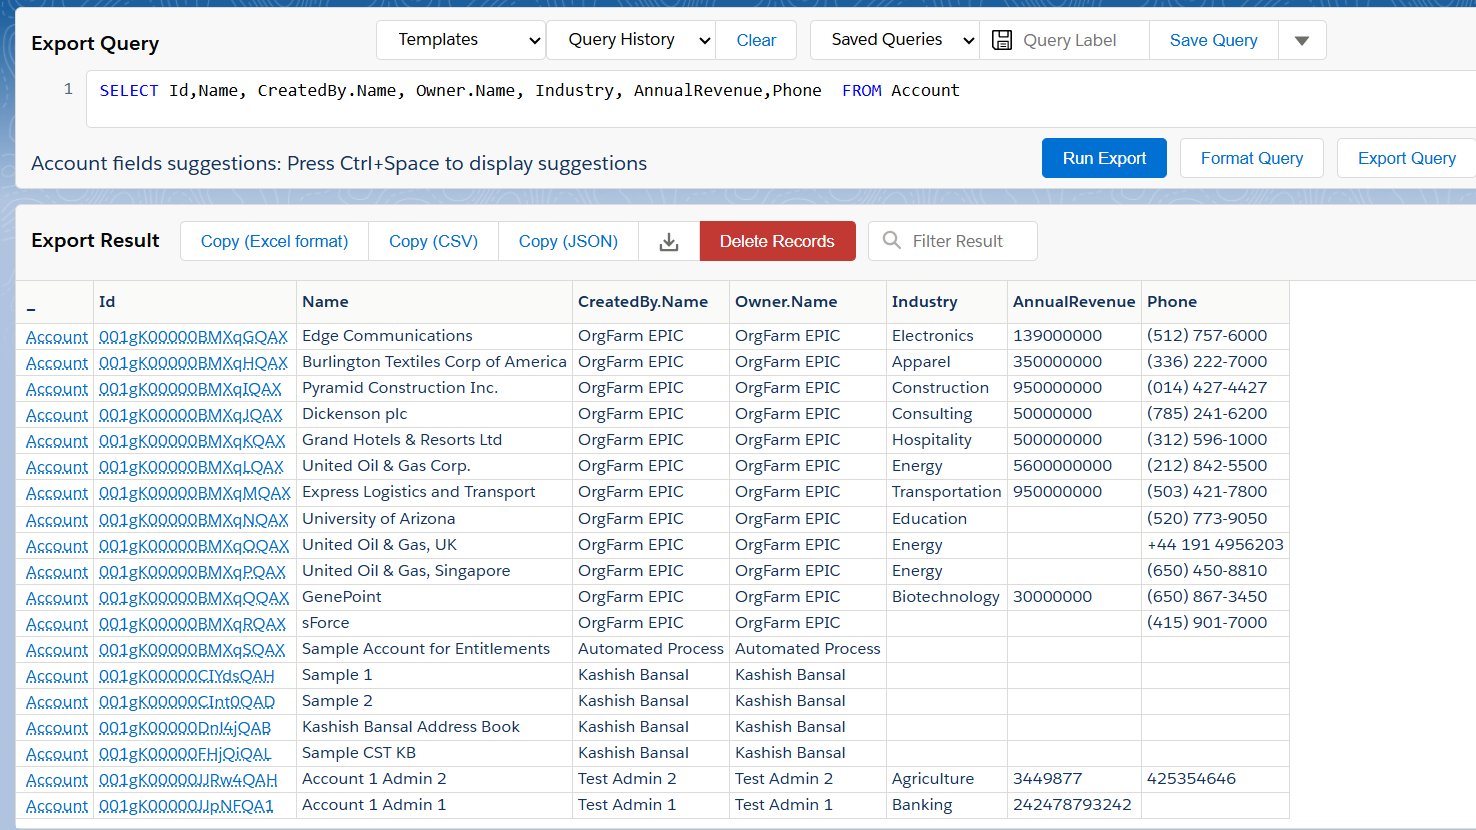Viewport: 1476px width, 830px height.
Task: Click the Format Query button
Action: point(1251,158)
